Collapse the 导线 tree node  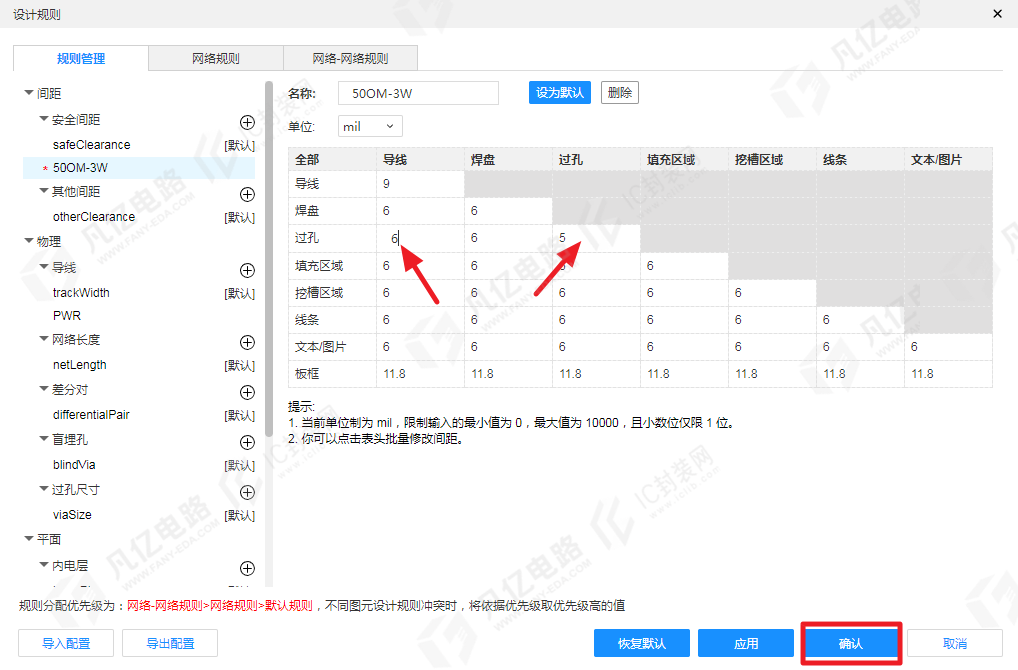[43, 267]
